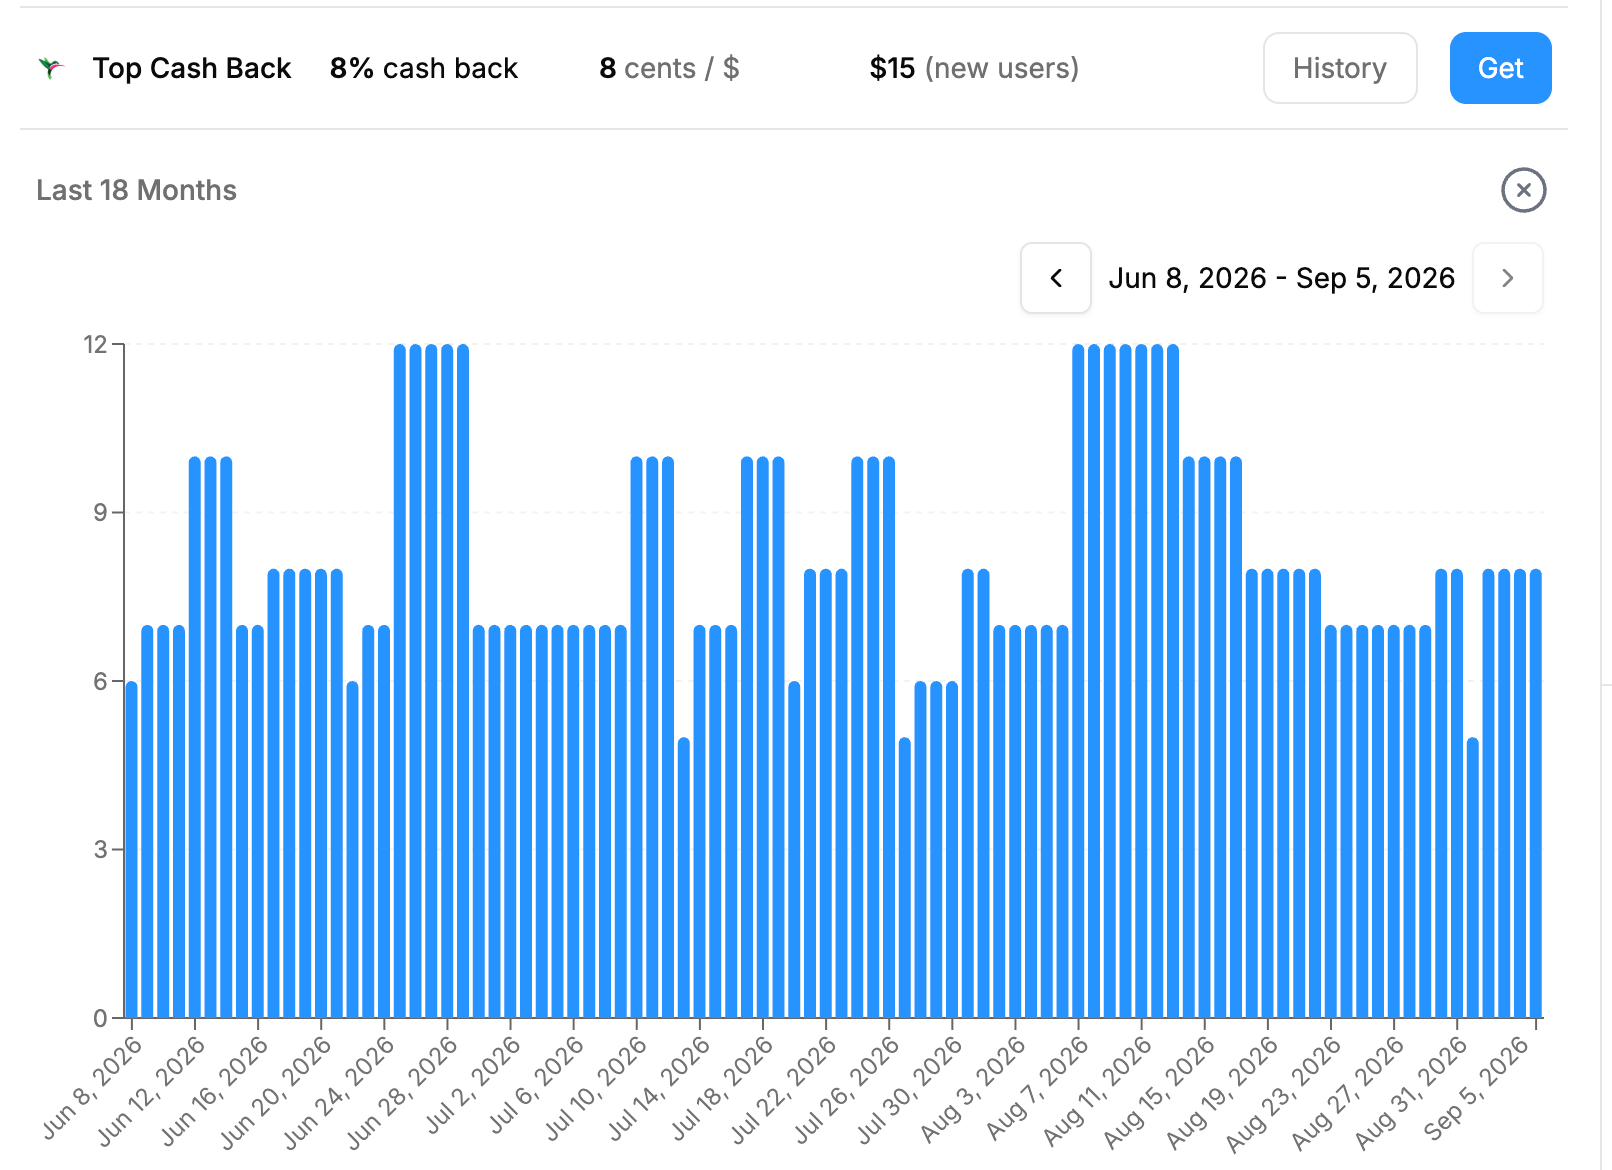The height and width of the screenshot is (1170, 1612).
Task: Click the Jul 2, 2026 x-axis label
Action: pos(473,1085)
